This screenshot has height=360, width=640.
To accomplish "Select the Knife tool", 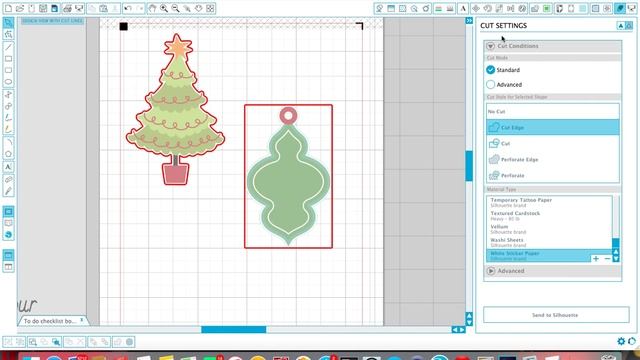I will point(8,191).
